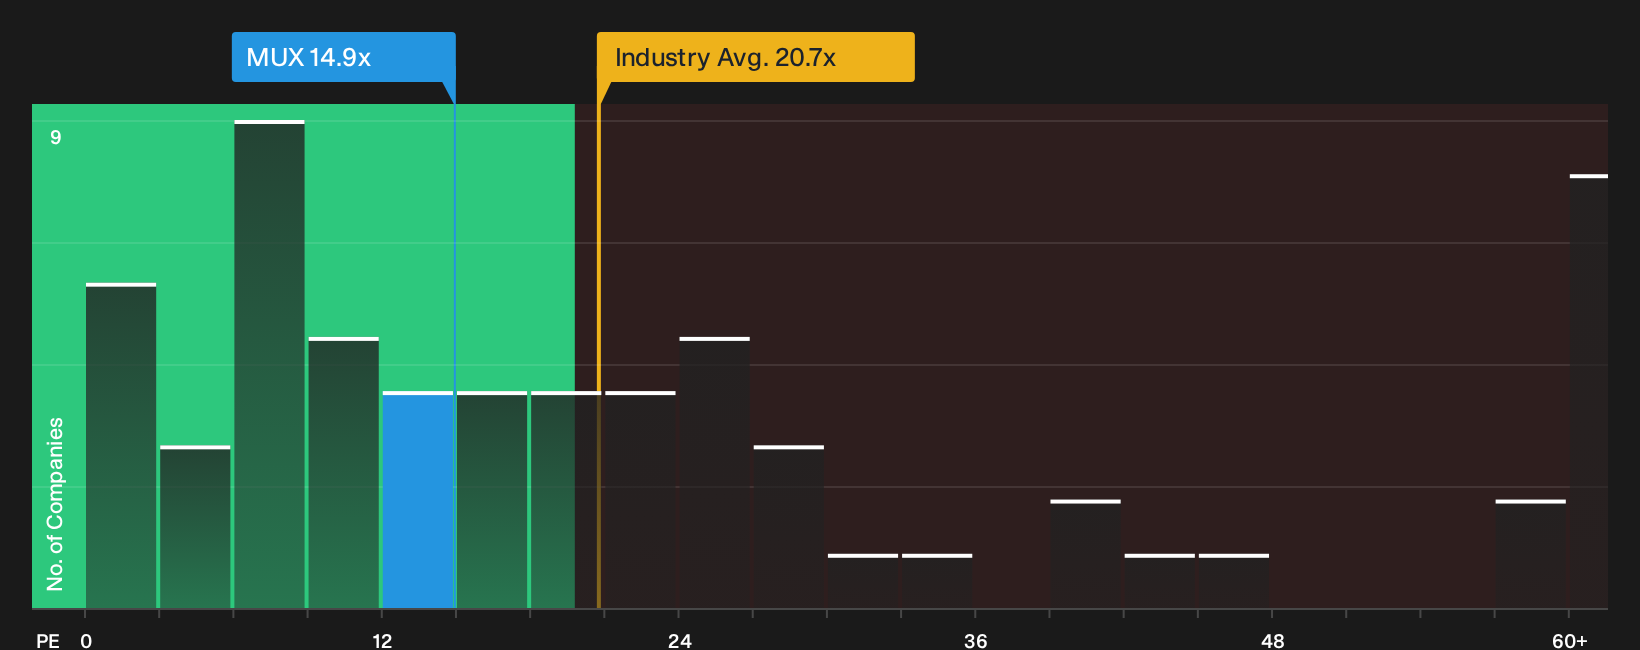
Task: Click the x-axis label 12
Action: [x=382, y=640]
